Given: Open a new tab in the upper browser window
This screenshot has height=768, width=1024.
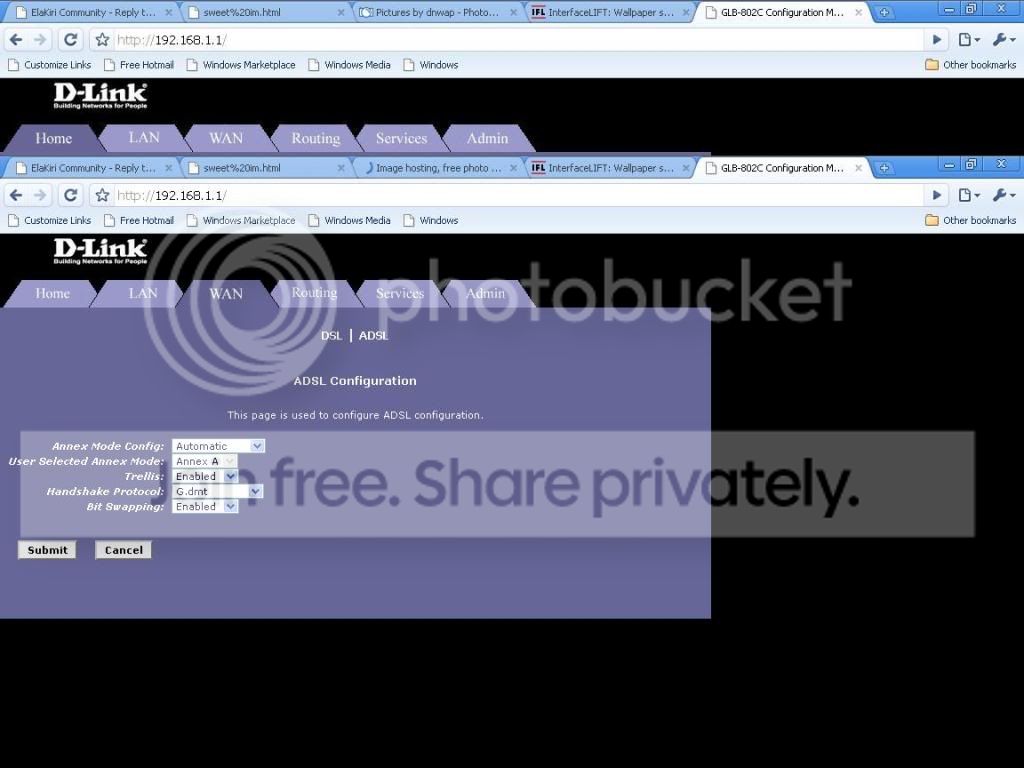Looking at the screenshot, I should coord(883,12).
